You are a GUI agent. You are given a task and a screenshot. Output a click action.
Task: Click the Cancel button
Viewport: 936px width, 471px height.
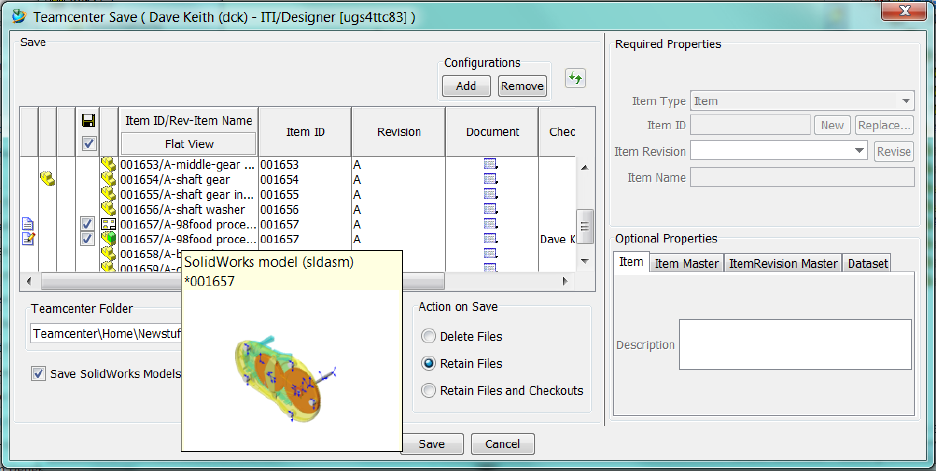503,444
